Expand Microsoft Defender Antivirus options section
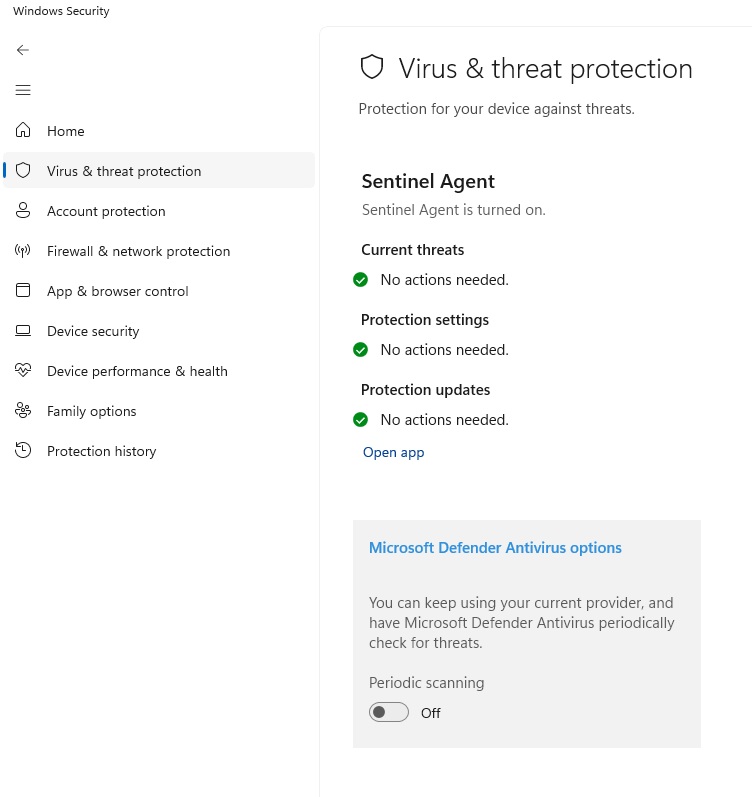752x797 pixels. [495, 548]
